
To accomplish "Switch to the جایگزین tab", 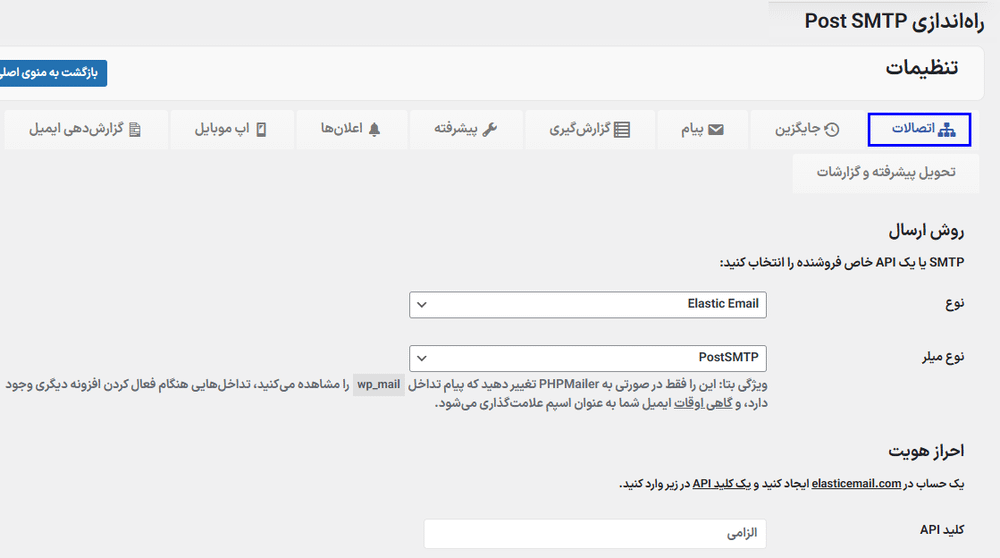I will click(x=807, y=129).
